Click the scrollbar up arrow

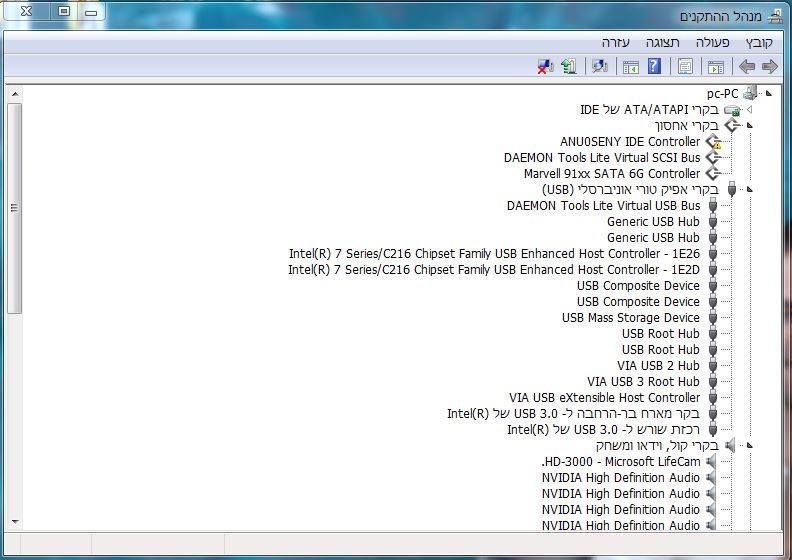(x=15, y=94)
